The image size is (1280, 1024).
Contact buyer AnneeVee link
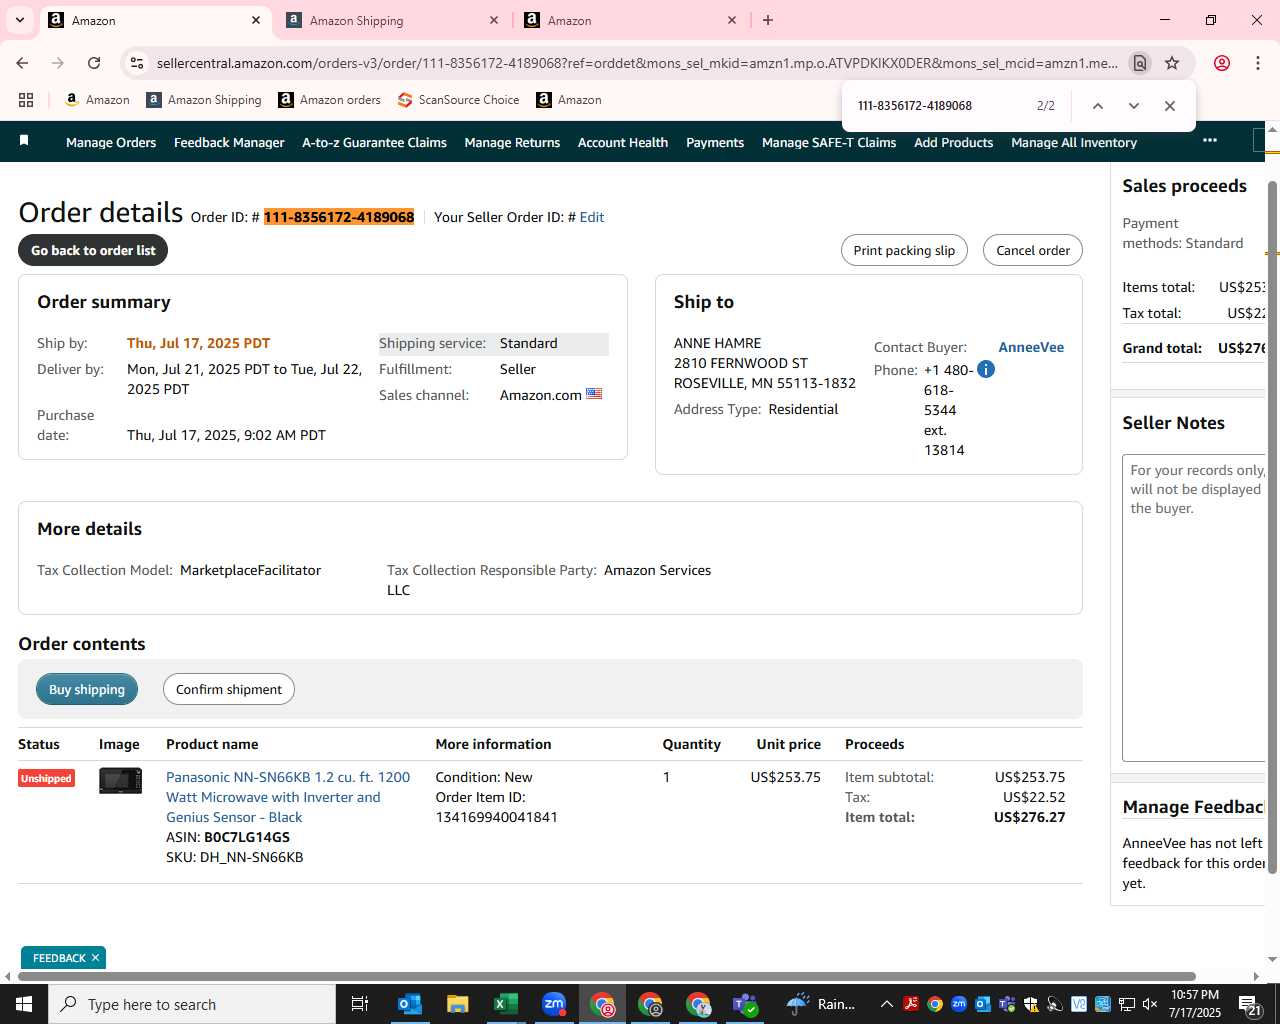(x=1031, y=347)
